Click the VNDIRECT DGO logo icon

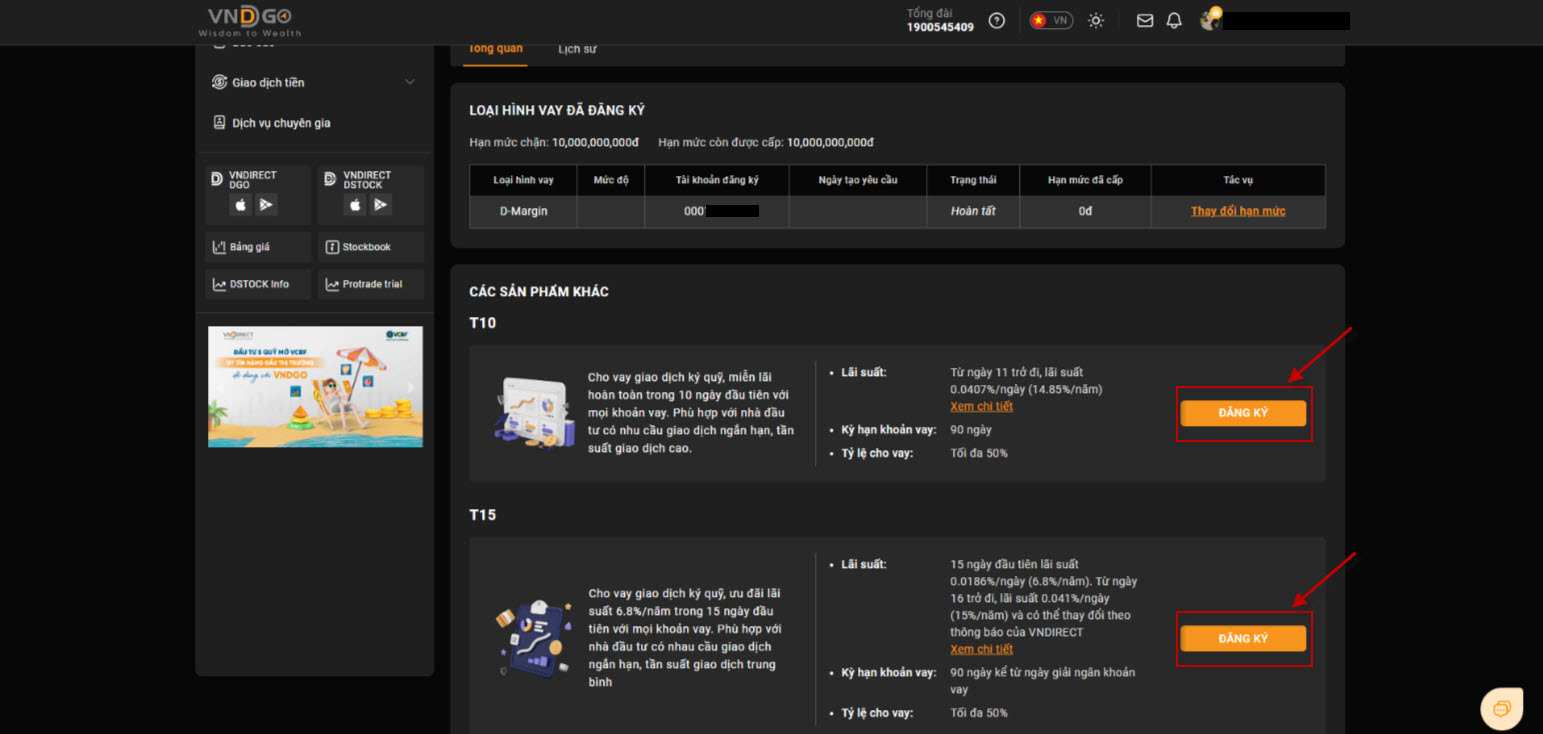(x=217, y=179)
